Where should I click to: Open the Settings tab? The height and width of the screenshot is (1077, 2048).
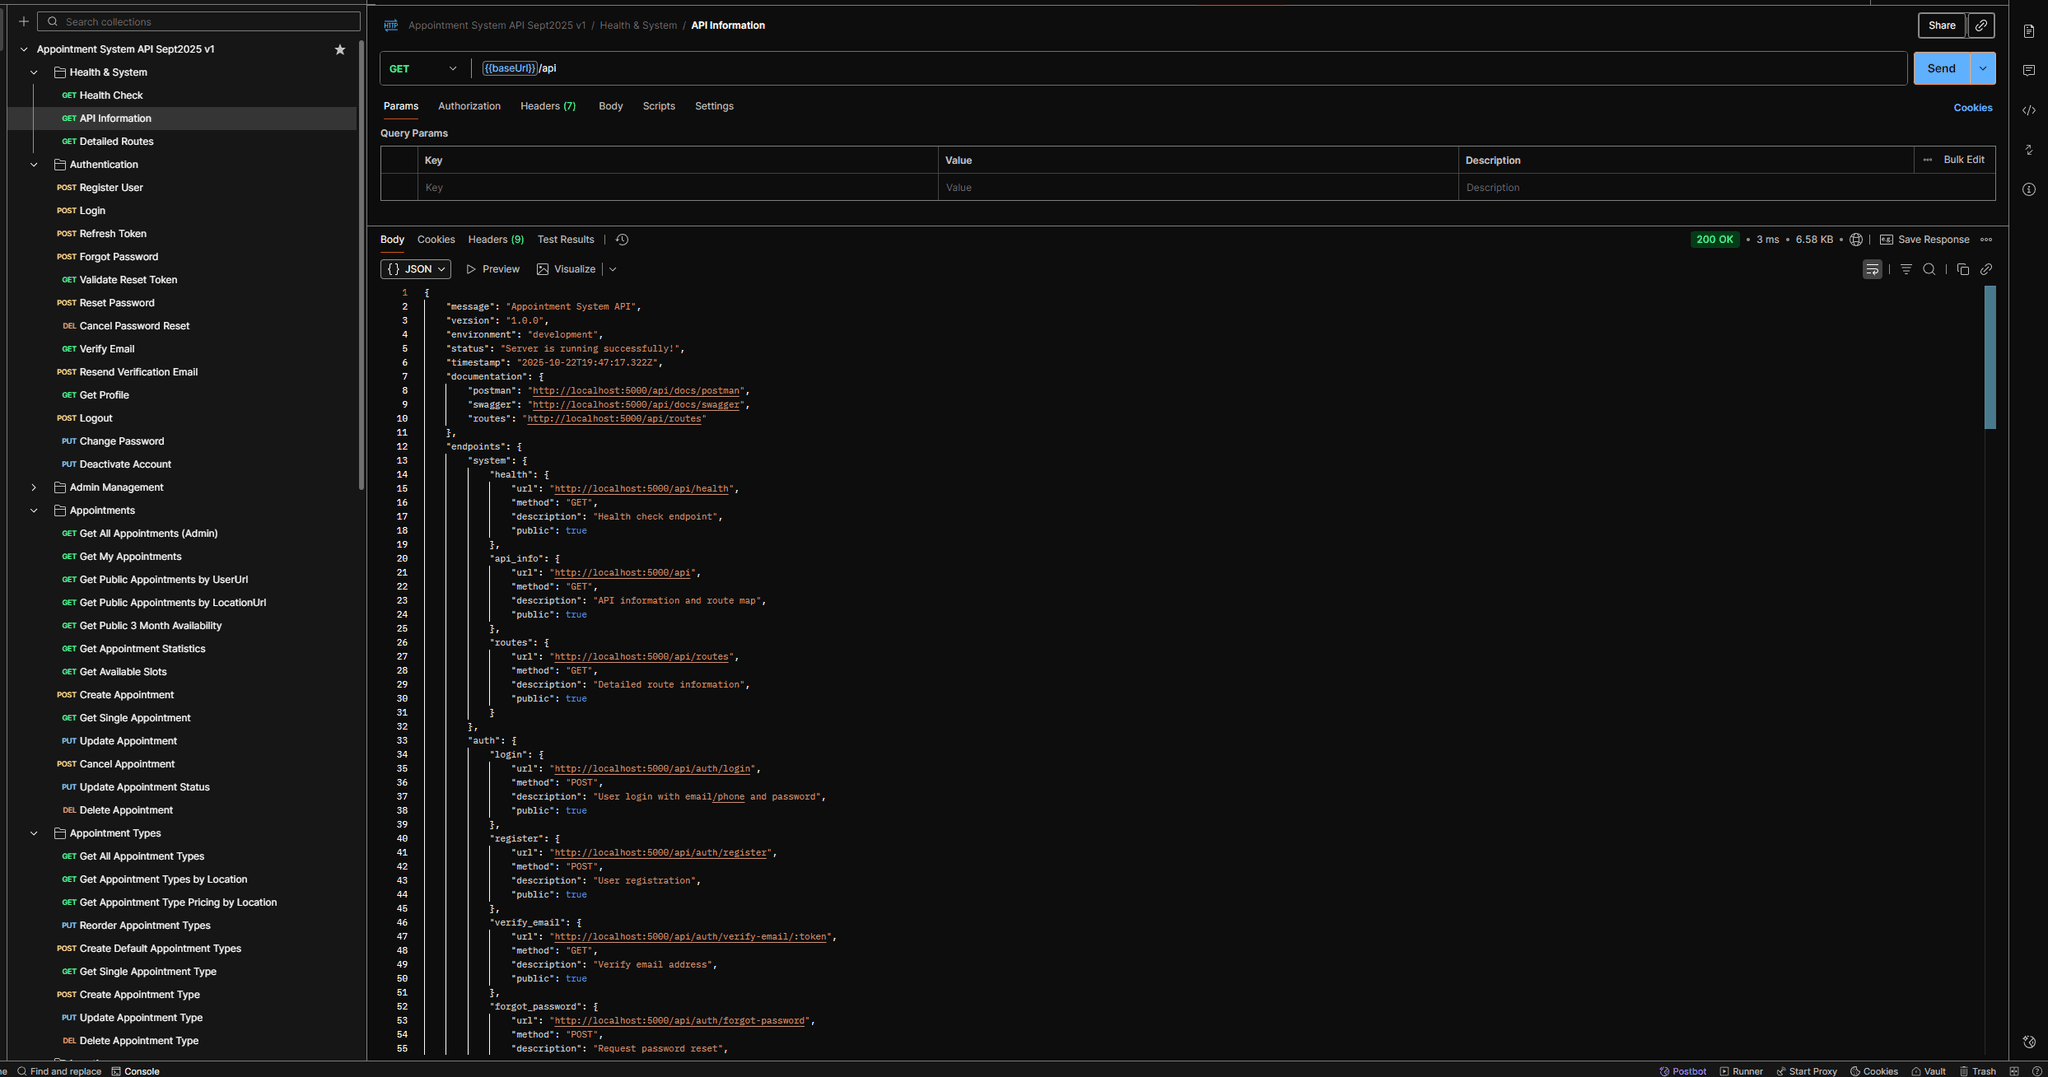click(714, 106)
